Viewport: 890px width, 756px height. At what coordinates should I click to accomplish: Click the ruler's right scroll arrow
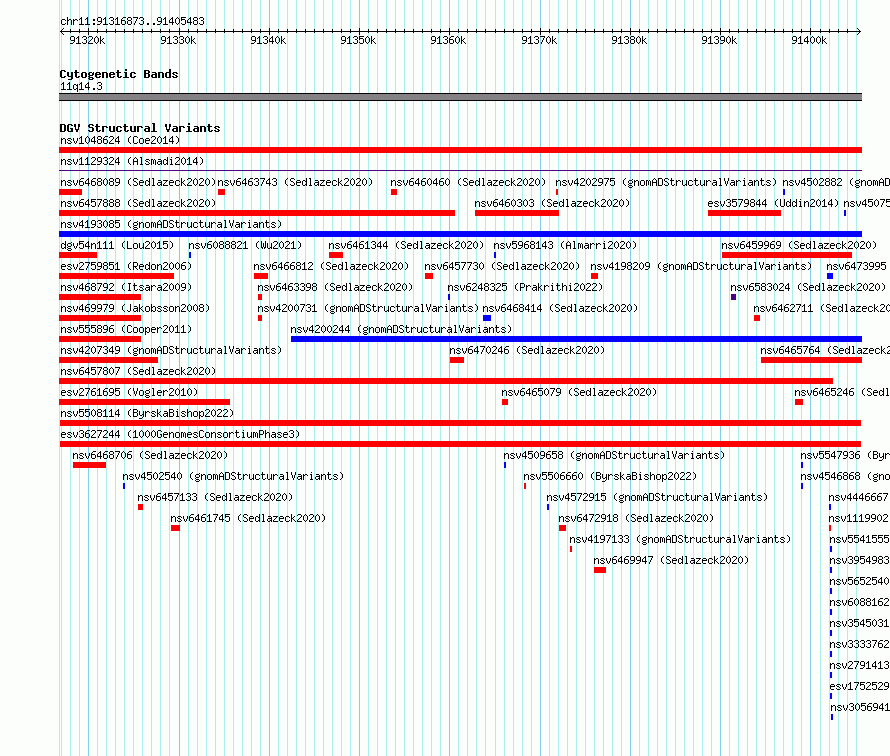pos(859,32)
